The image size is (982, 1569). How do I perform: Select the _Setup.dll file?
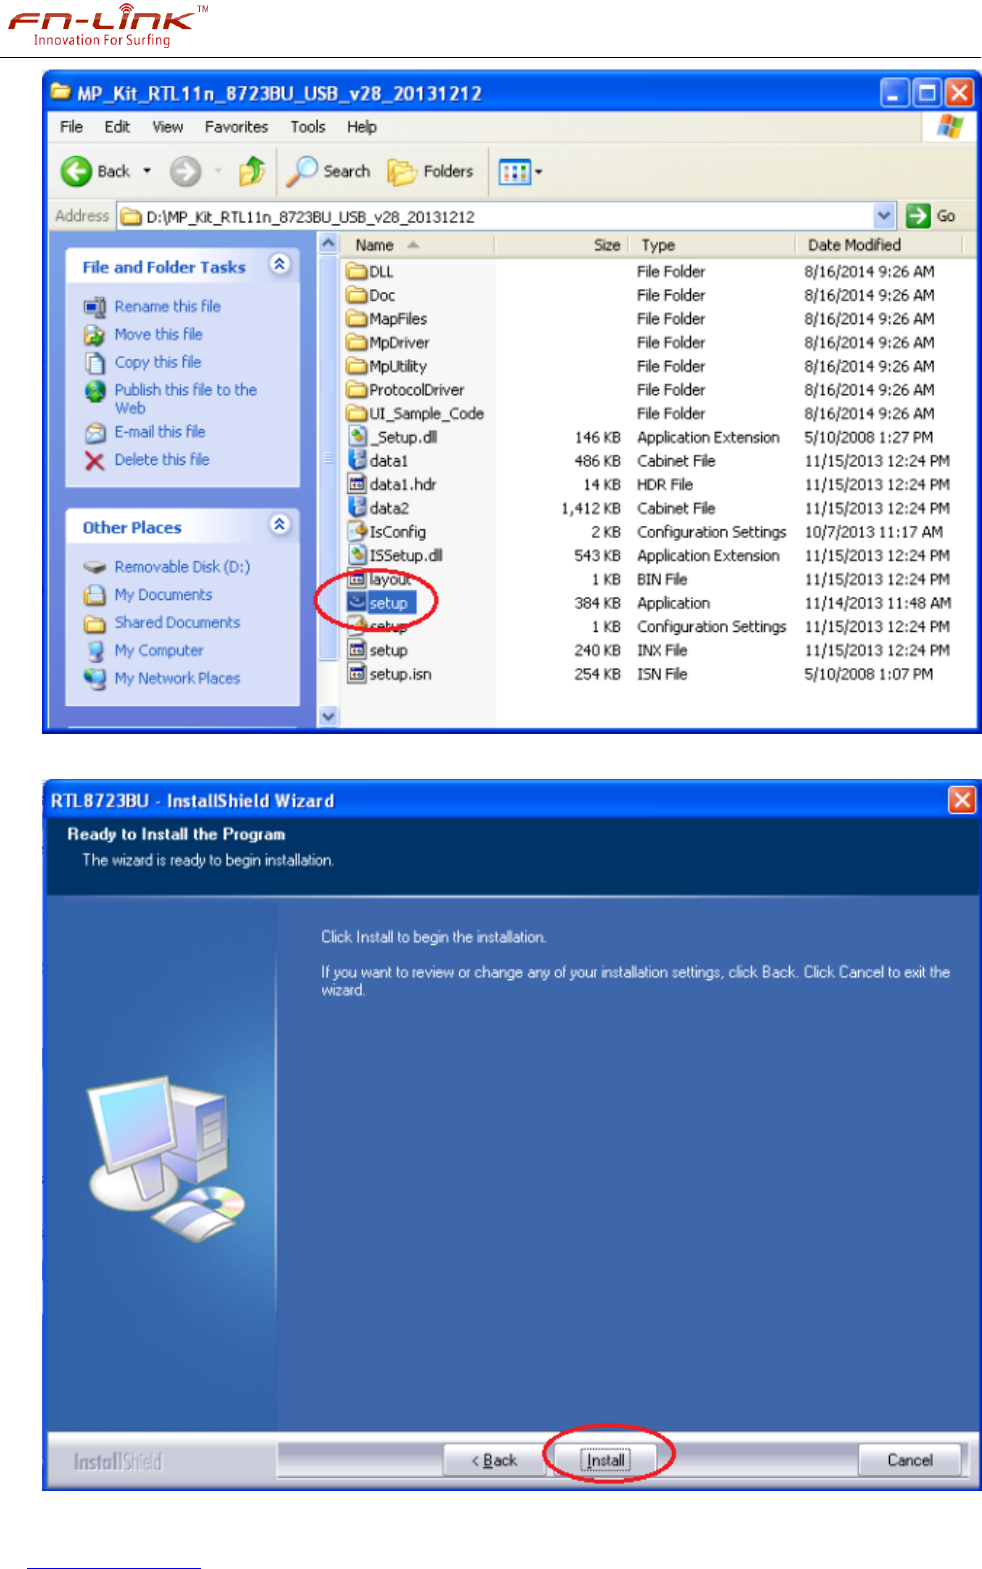393,437
